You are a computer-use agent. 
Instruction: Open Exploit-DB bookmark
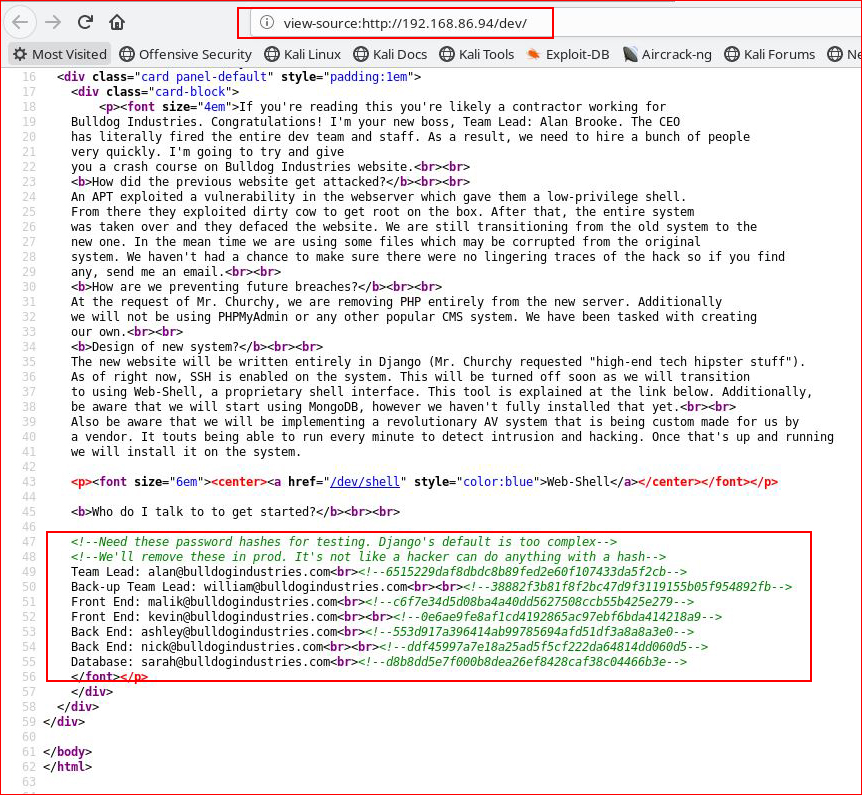pos(568,54)
